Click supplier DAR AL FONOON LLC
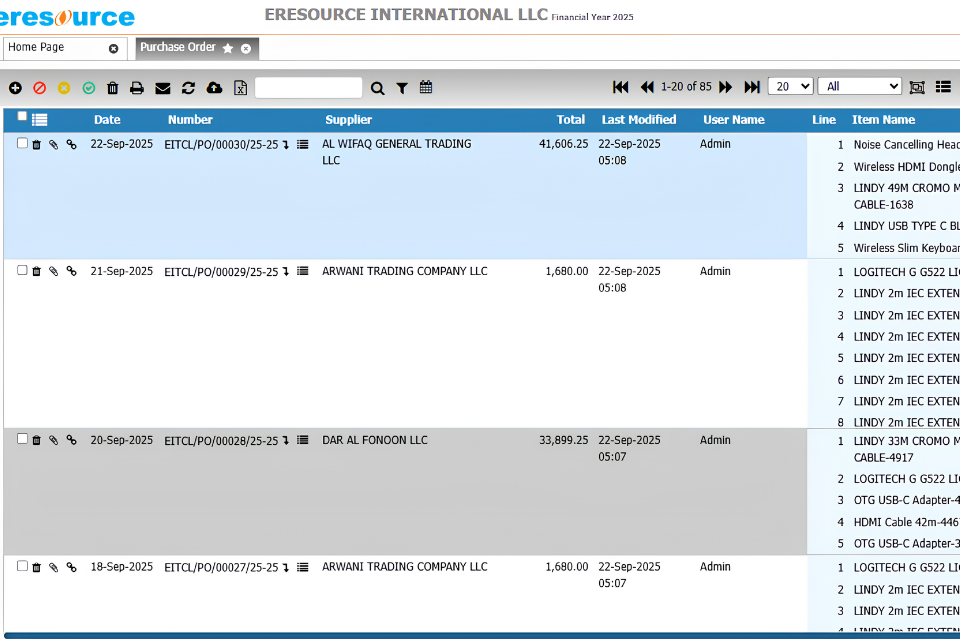This screenshot has width=960, height=640. point(375,440)
